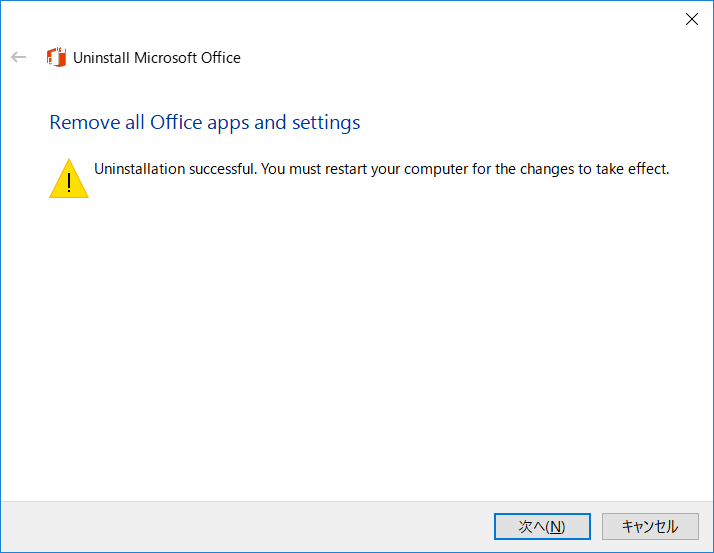Close the uninstaller with the X

click(692, 19)
